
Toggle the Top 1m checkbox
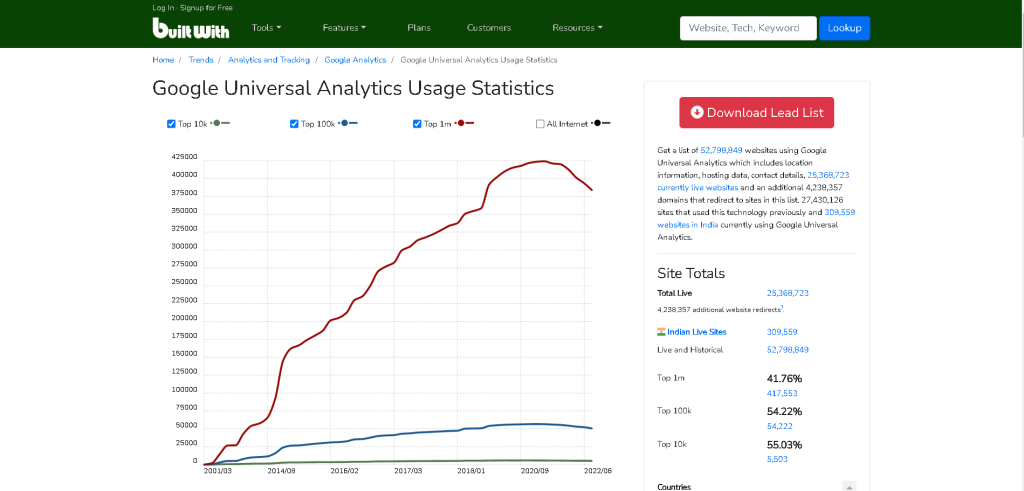[417, 124]
